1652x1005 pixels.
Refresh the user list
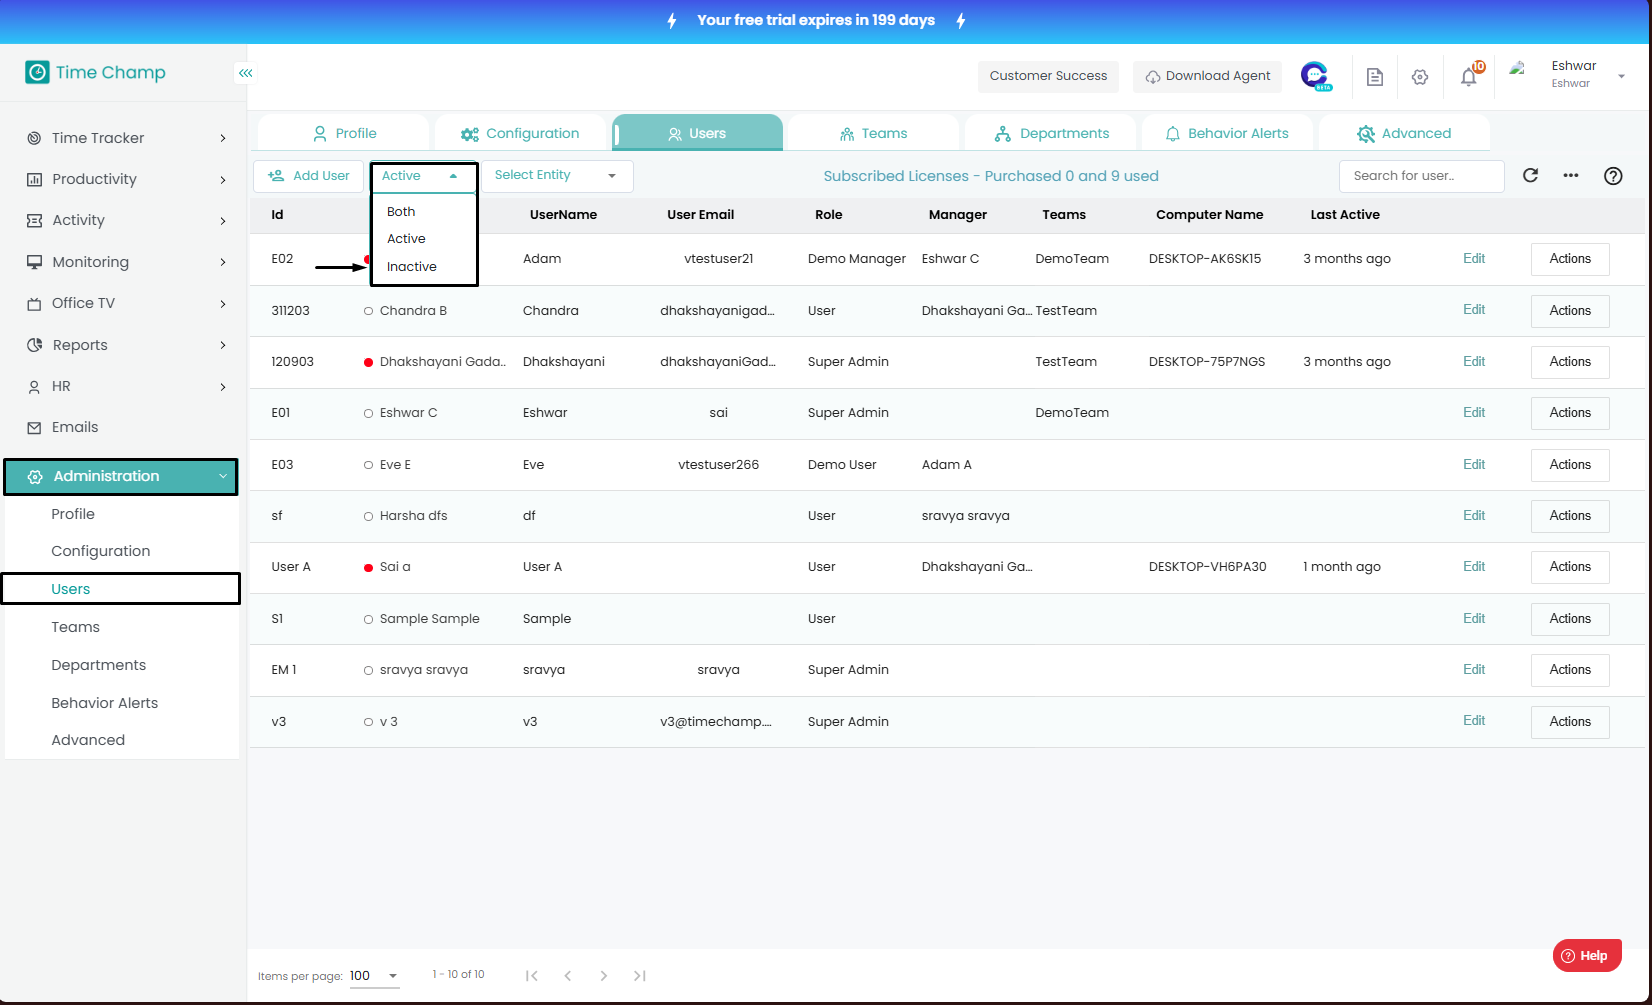tap(1530, 176)
